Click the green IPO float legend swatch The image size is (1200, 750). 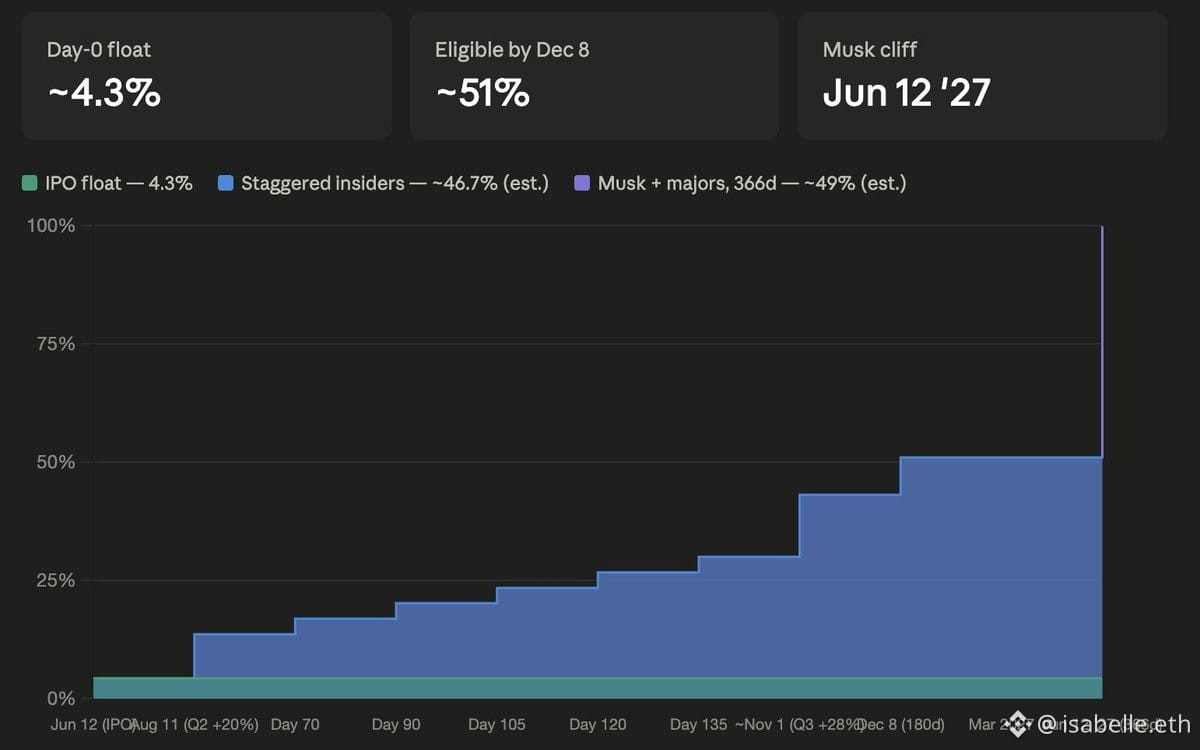pos(30,184)
